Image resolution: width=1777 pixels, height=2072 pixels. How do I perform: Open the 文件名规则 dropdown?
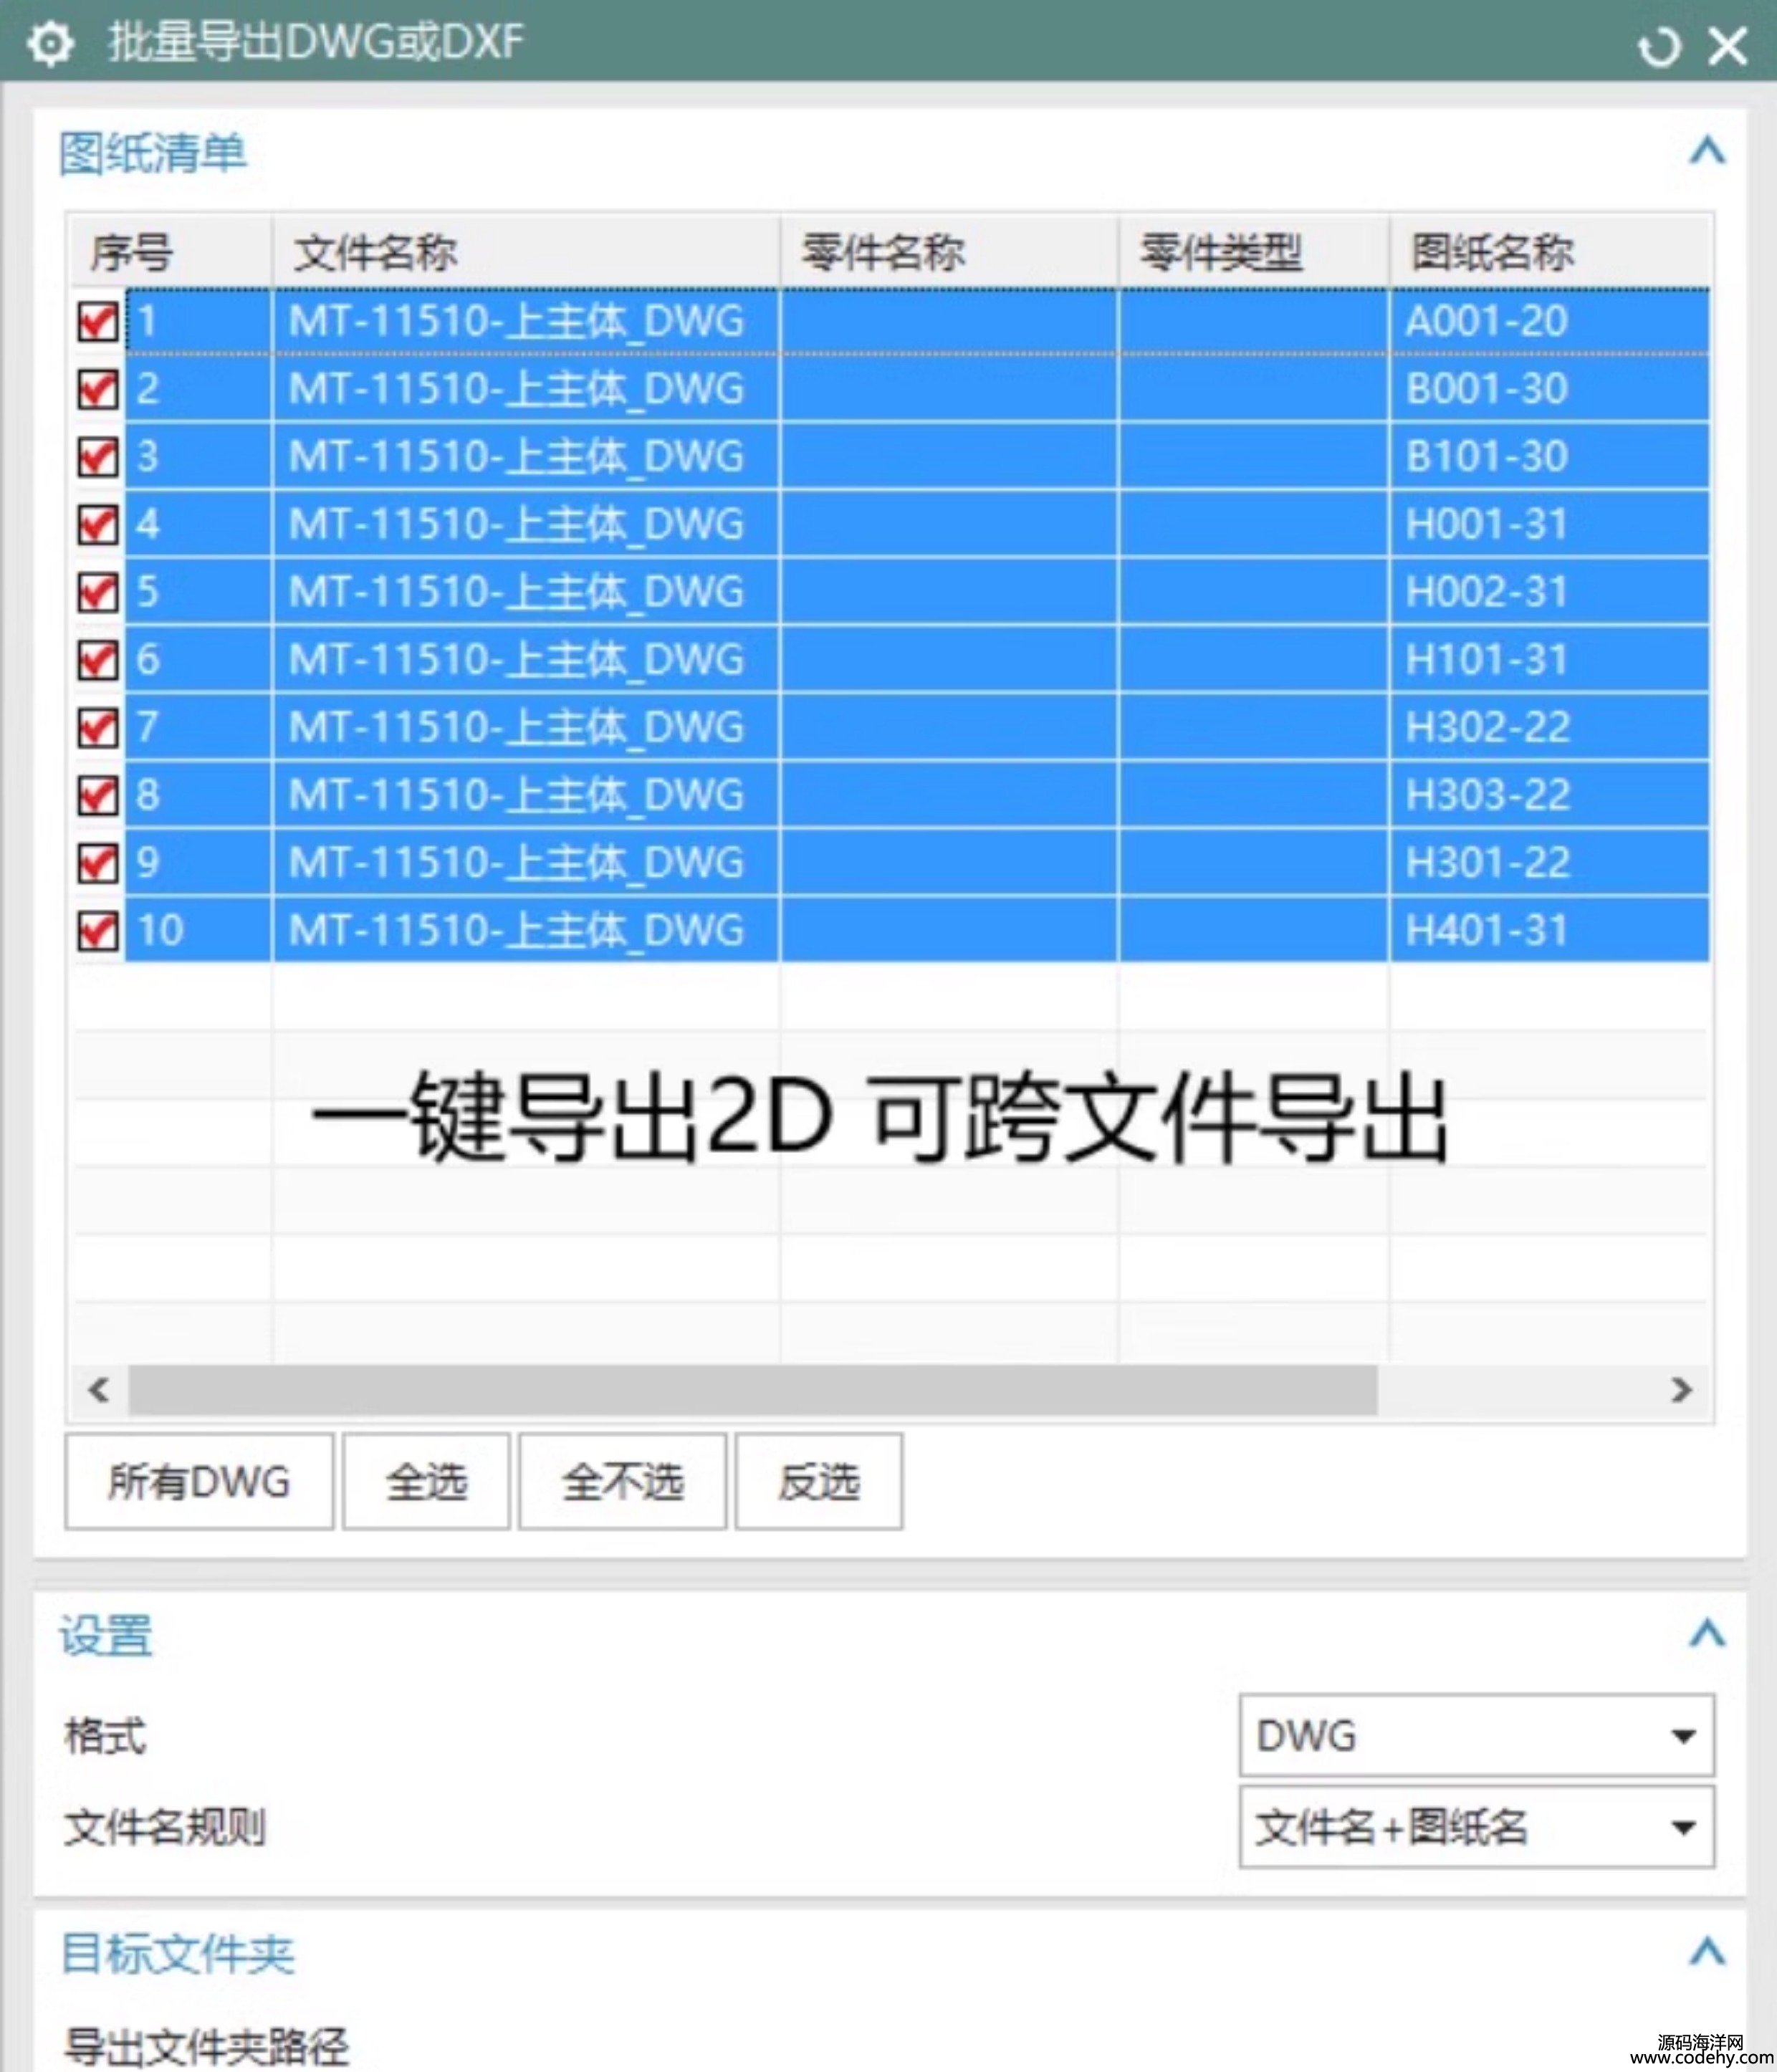1477,1827
